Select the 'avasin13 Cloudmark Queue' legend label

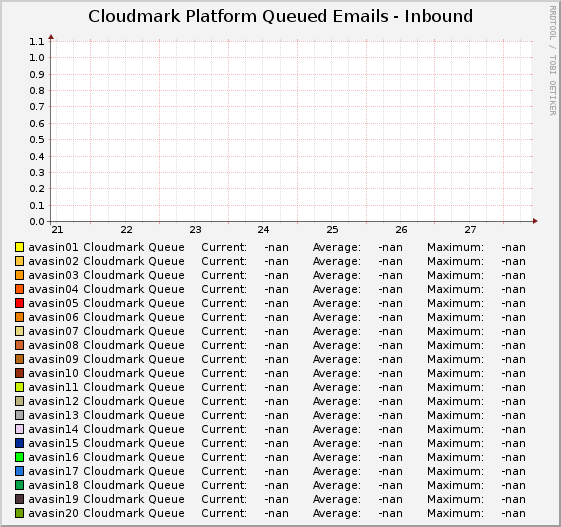106,415
